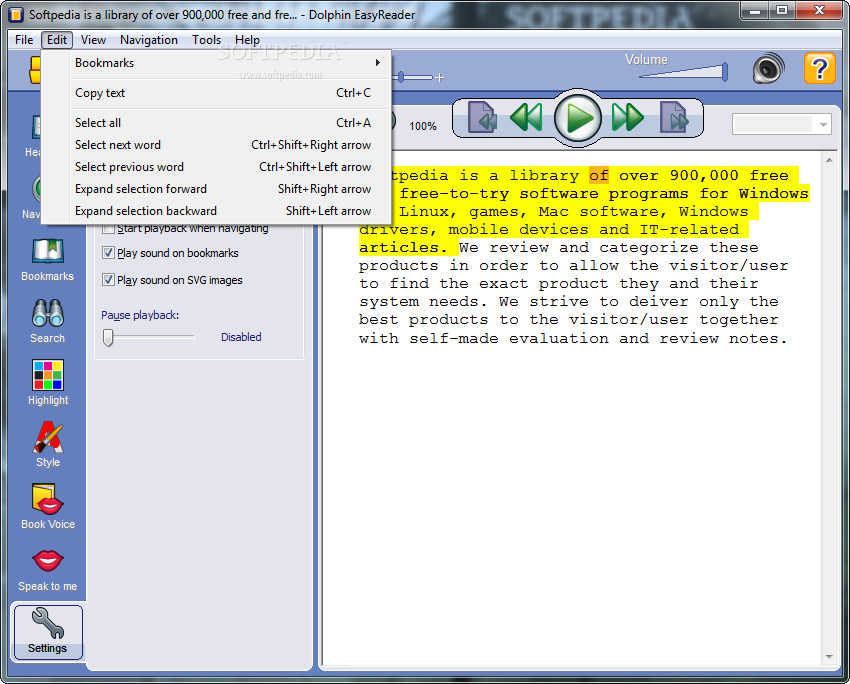Click the text pane scroll down arrow
The image size is (850, 684).
(x=829, y=657)
